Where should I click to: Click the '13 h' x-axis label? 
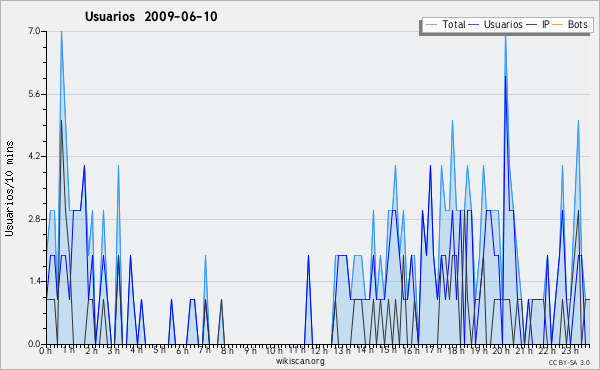342,350
